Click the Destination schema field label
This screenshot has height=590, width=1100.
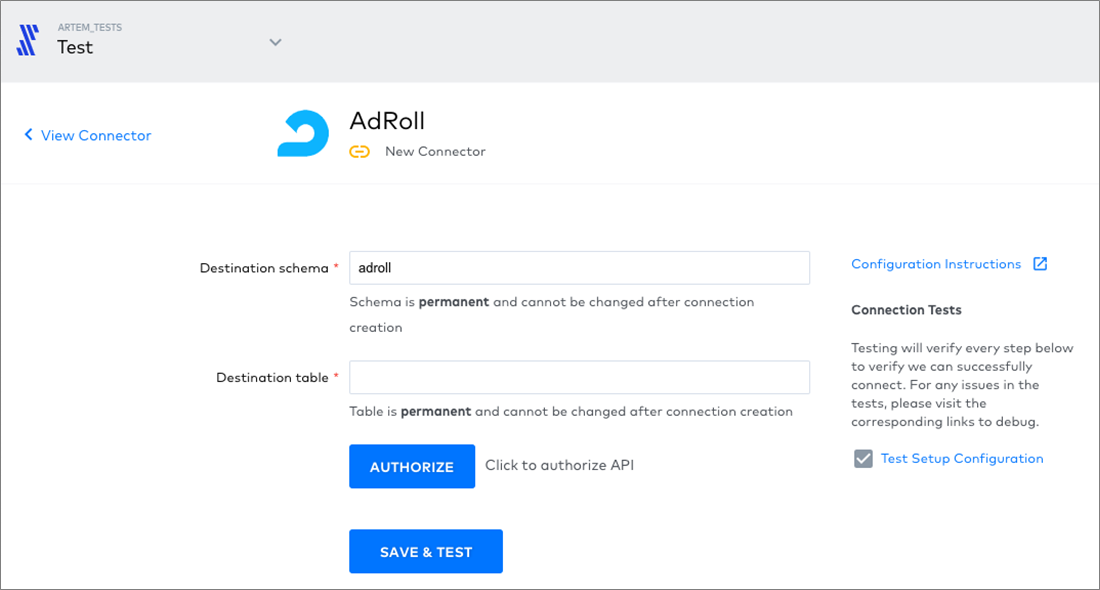point(264,268)
